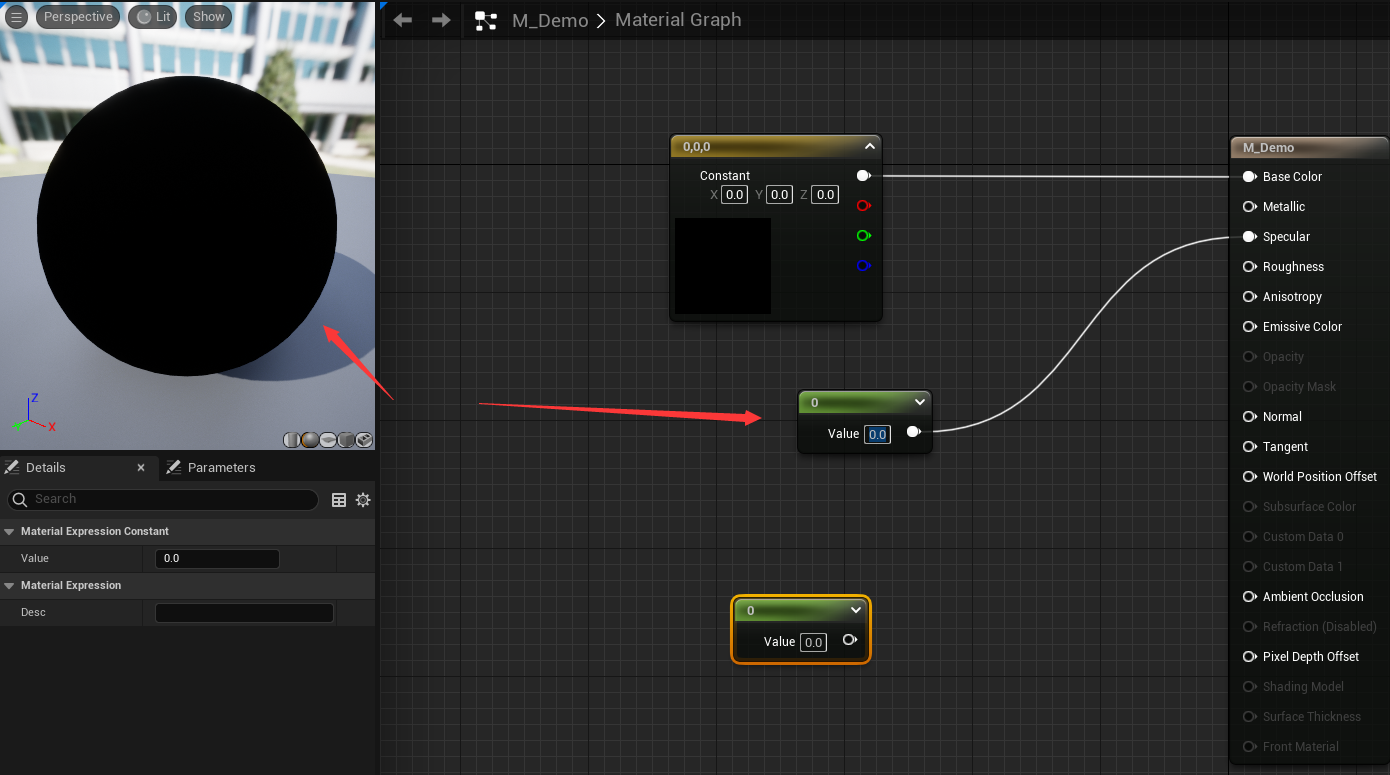
Task: Click the black color preview on constant node
Action: (x=723, y=266)
